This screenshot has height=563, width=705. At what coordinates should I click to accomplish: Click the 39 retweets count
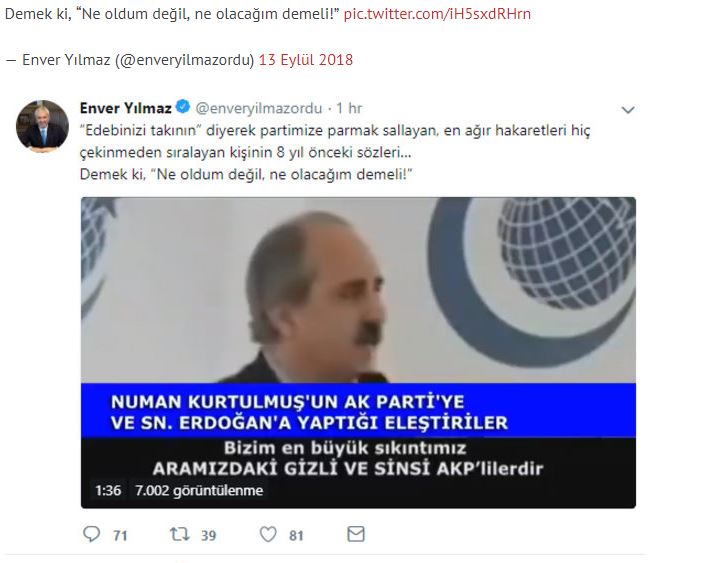pos(208,536)
